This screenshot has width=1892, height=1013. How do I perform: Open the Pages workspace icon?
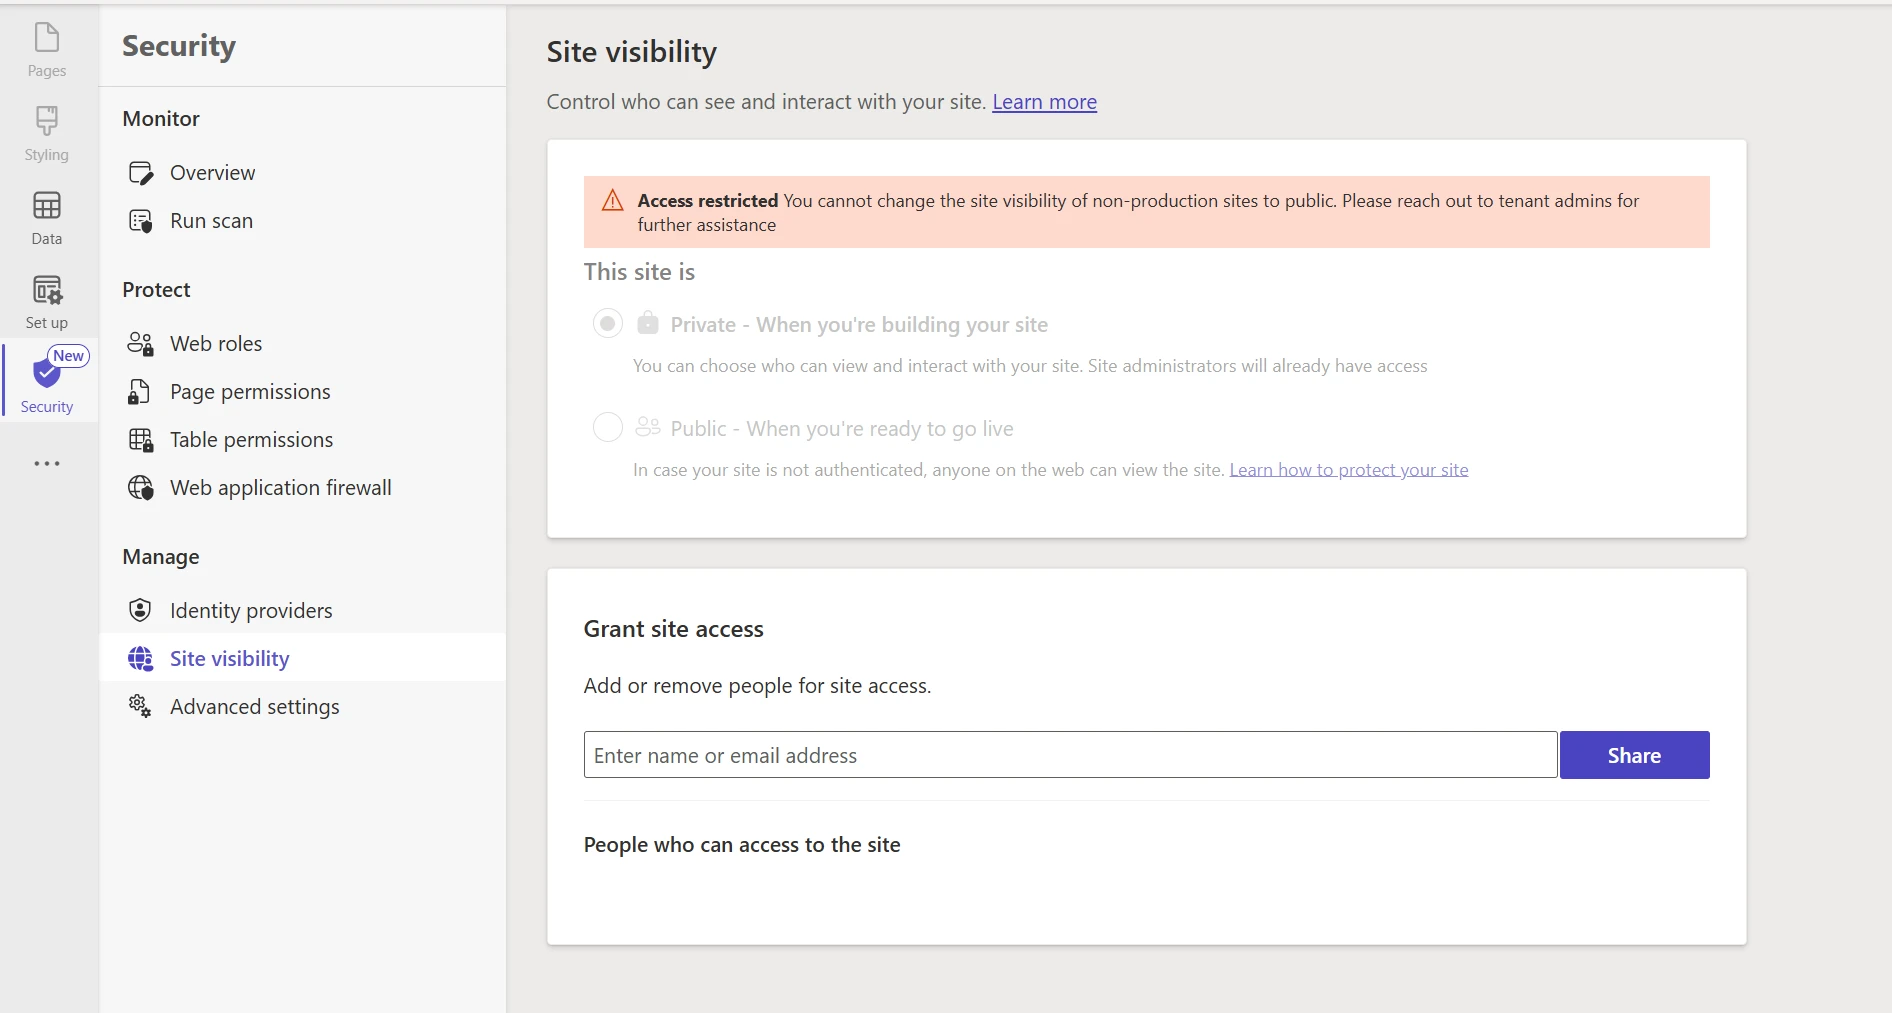point(47,39)
